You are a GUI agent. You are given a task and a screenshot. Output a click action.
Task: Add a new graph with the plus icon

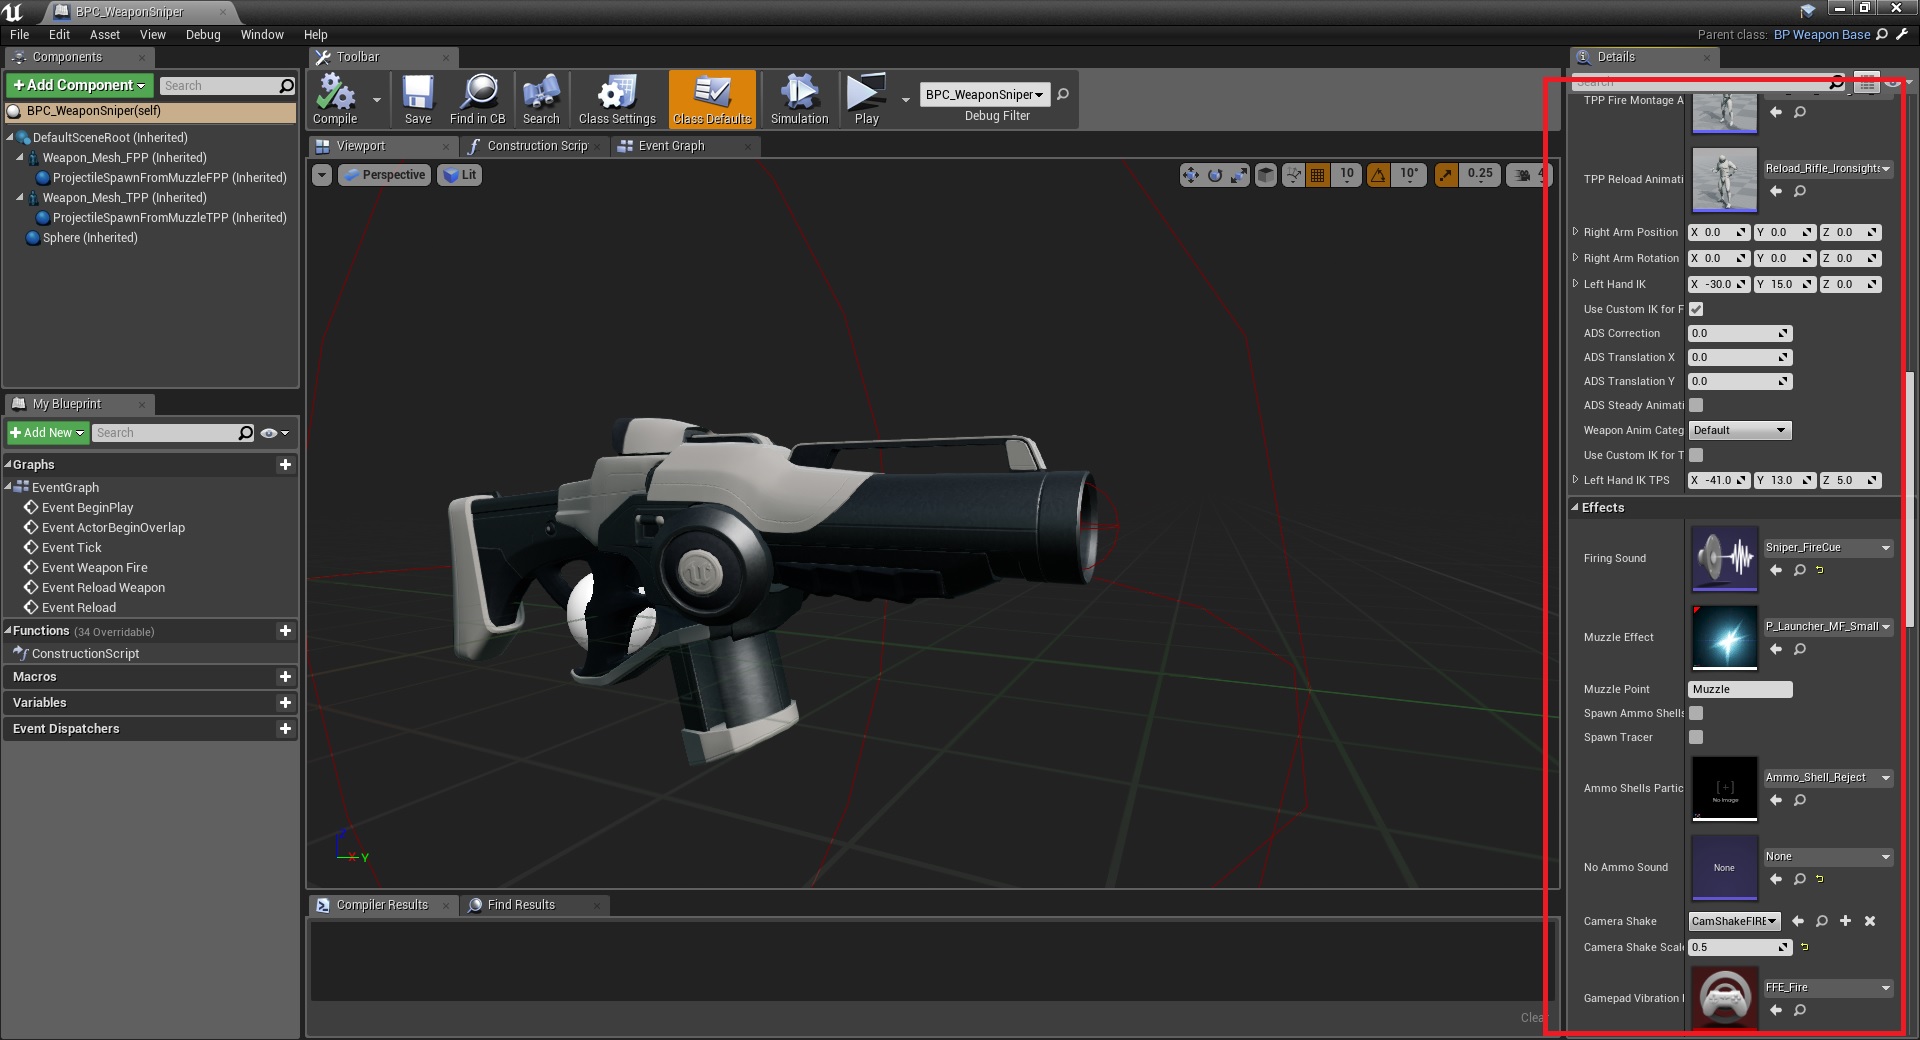coord(285,465)
